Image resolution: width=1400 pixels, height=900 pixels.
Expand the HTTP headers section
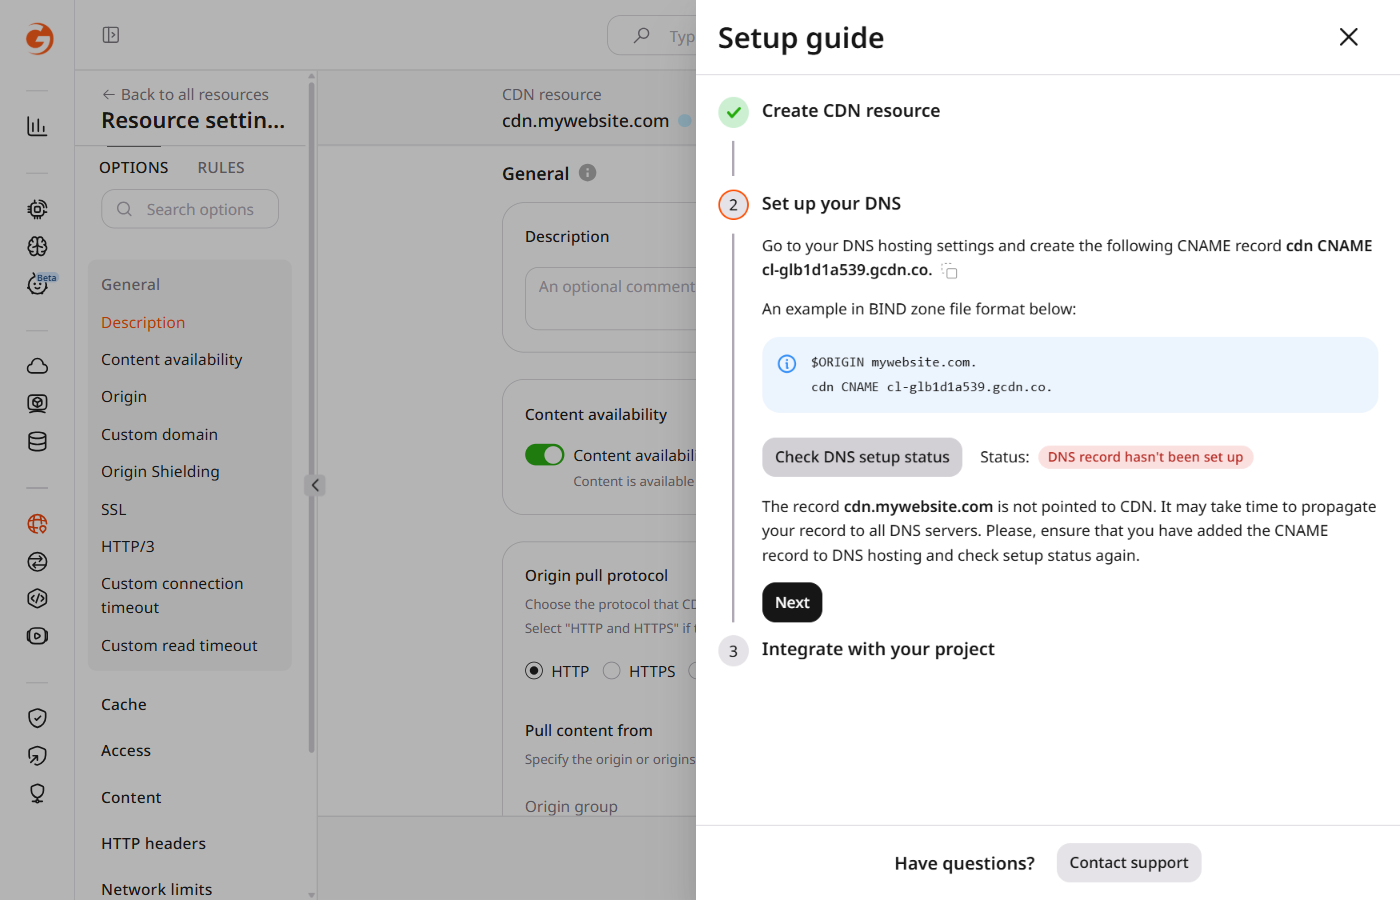[153, 843]
